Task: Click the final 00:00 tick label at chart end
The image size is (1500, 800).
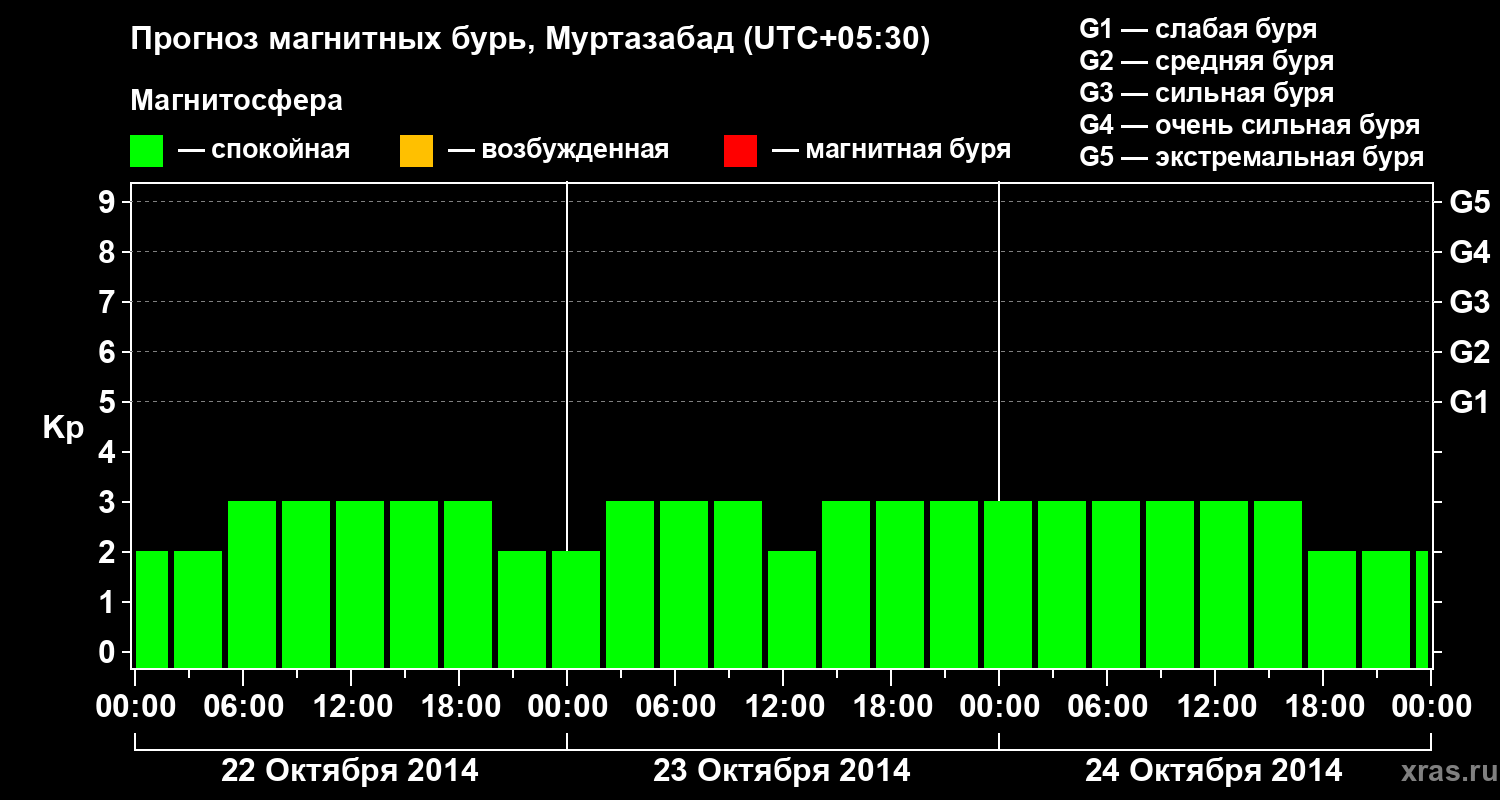Action: [x=1431, y=707]
